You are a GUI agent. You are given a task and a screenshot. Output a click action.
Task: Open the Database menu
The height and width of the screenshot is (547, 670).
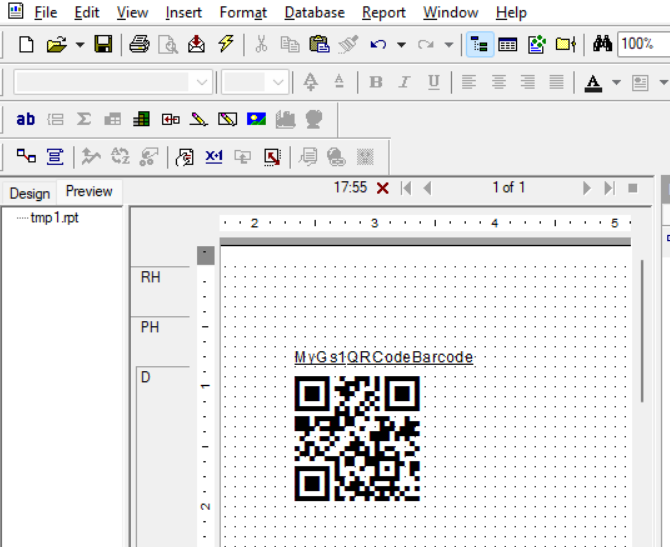(314, 12)
